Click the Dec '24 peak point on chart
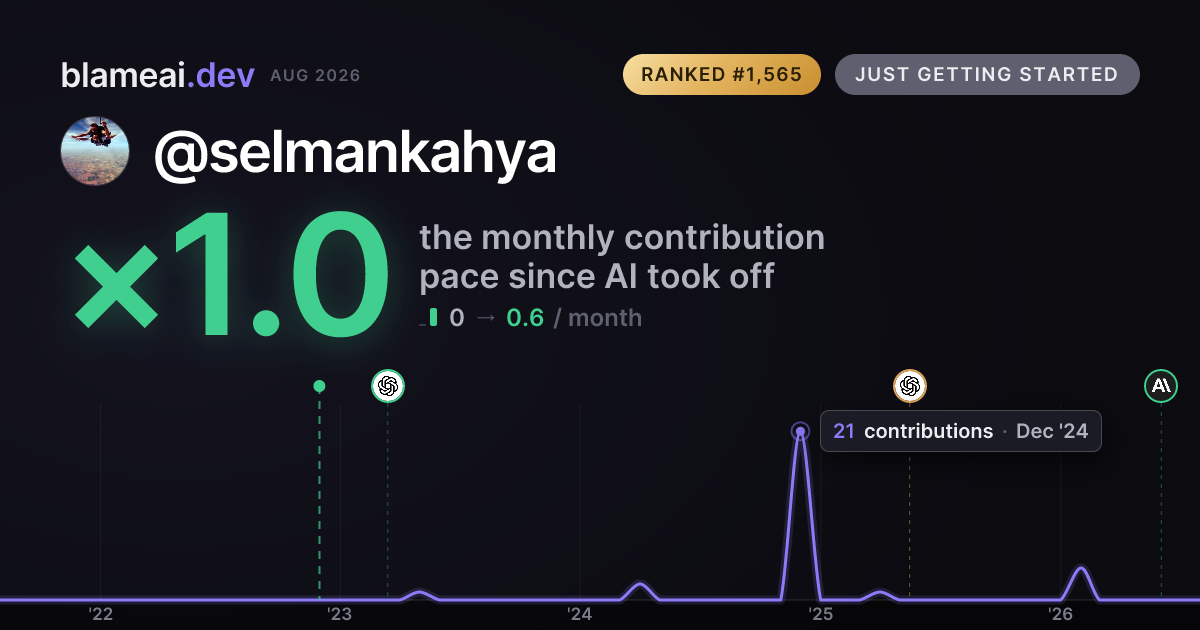 (800, 432)
